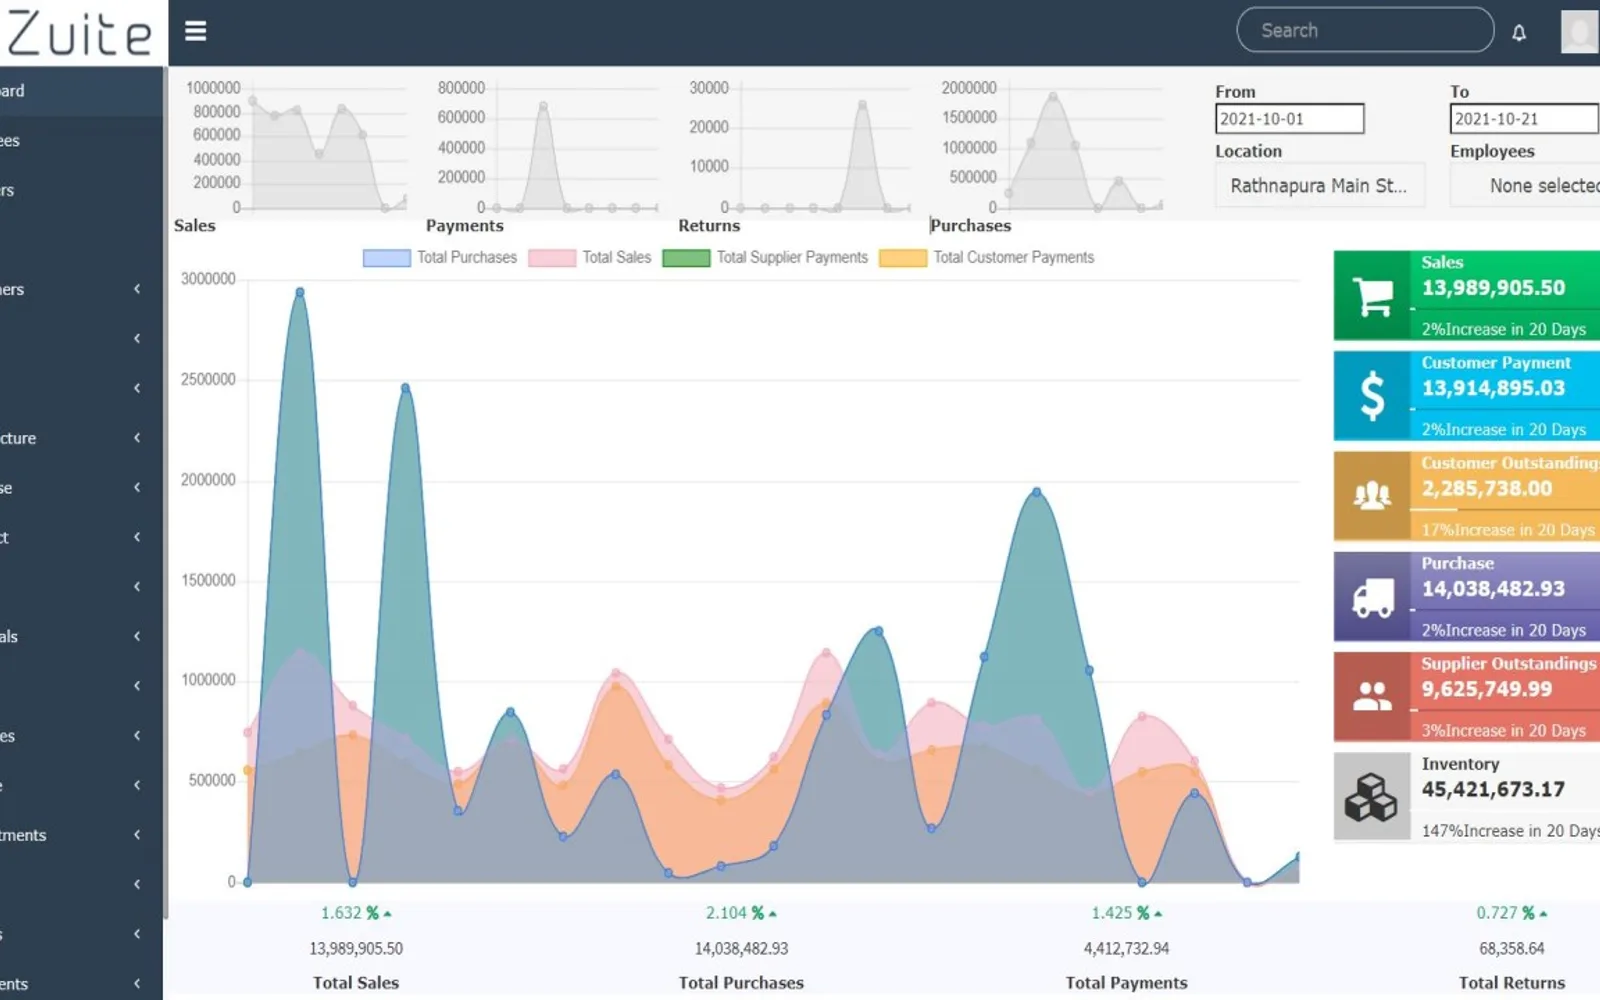The height and width of the screenshot is (1000, 1600).
Task: Edit the To date field
Action: click(1525, 119)
